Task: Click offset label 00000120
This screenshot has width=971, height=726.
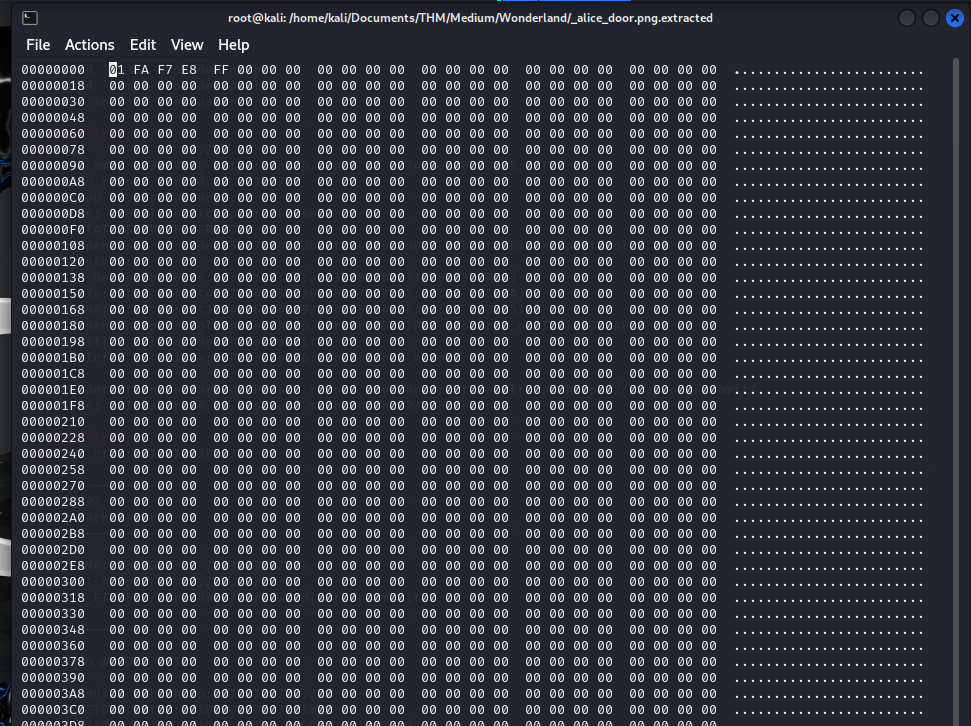Action: 53,262
